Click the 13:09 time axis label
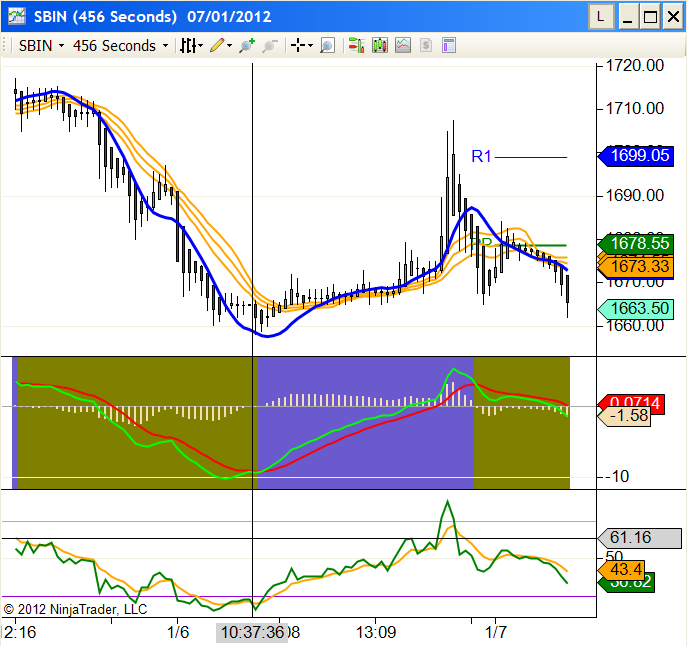 coord(376,633)
